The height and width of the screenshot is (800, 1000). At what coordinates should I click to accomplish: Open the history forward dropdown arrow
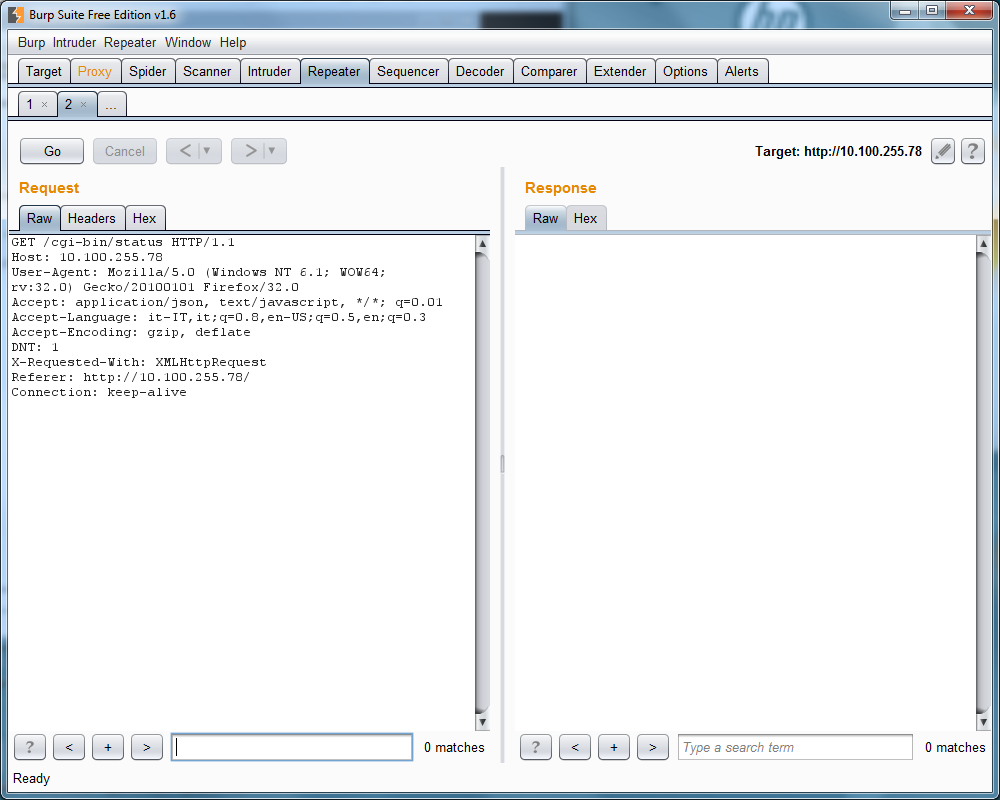click(271, 151)
